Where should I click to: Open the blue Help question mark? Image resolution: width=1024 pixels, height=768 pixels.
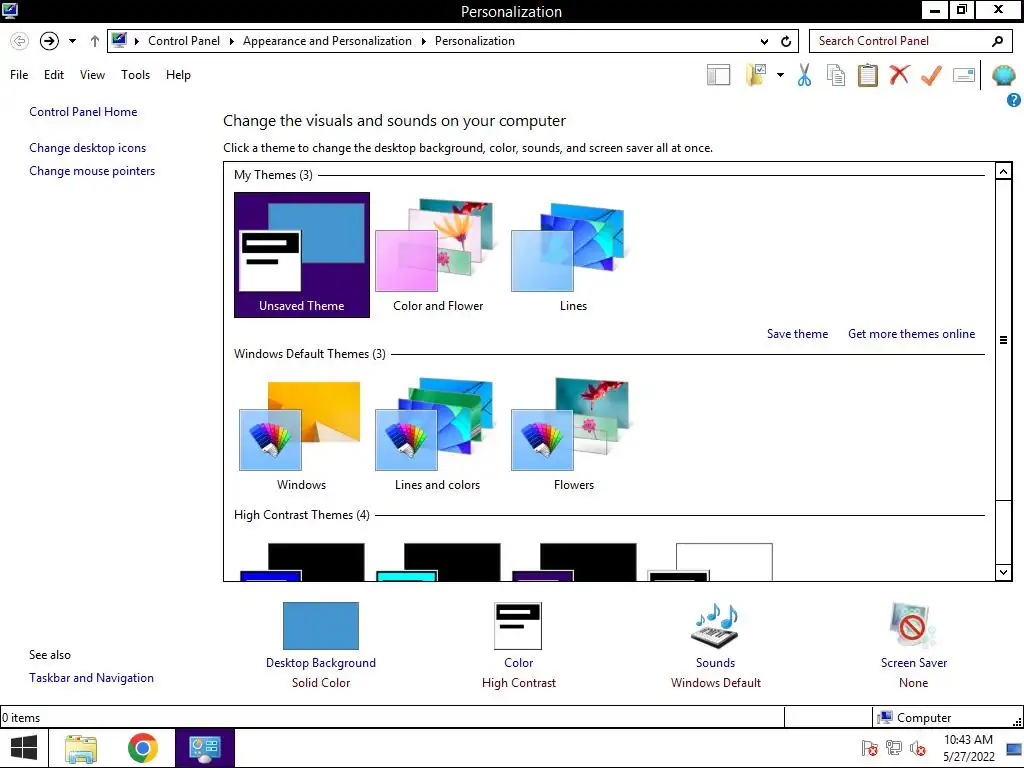[x=1014, y=100]
